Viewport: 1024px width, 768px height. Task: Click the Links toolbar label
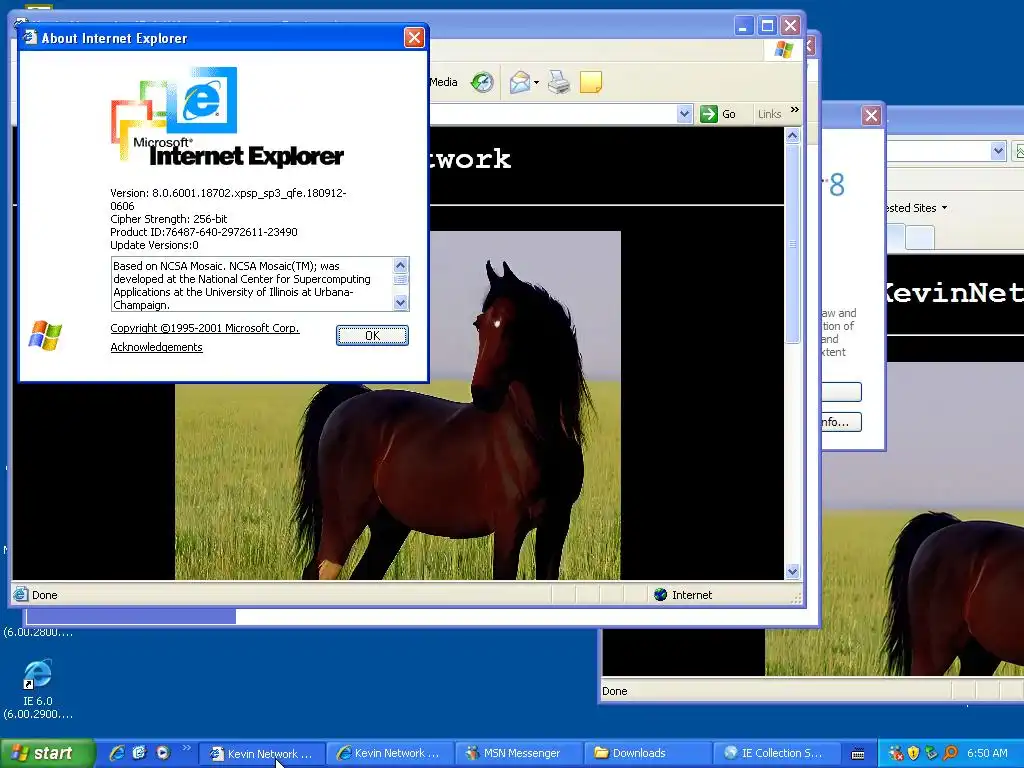pyautogui.click(x=769, y=114)
